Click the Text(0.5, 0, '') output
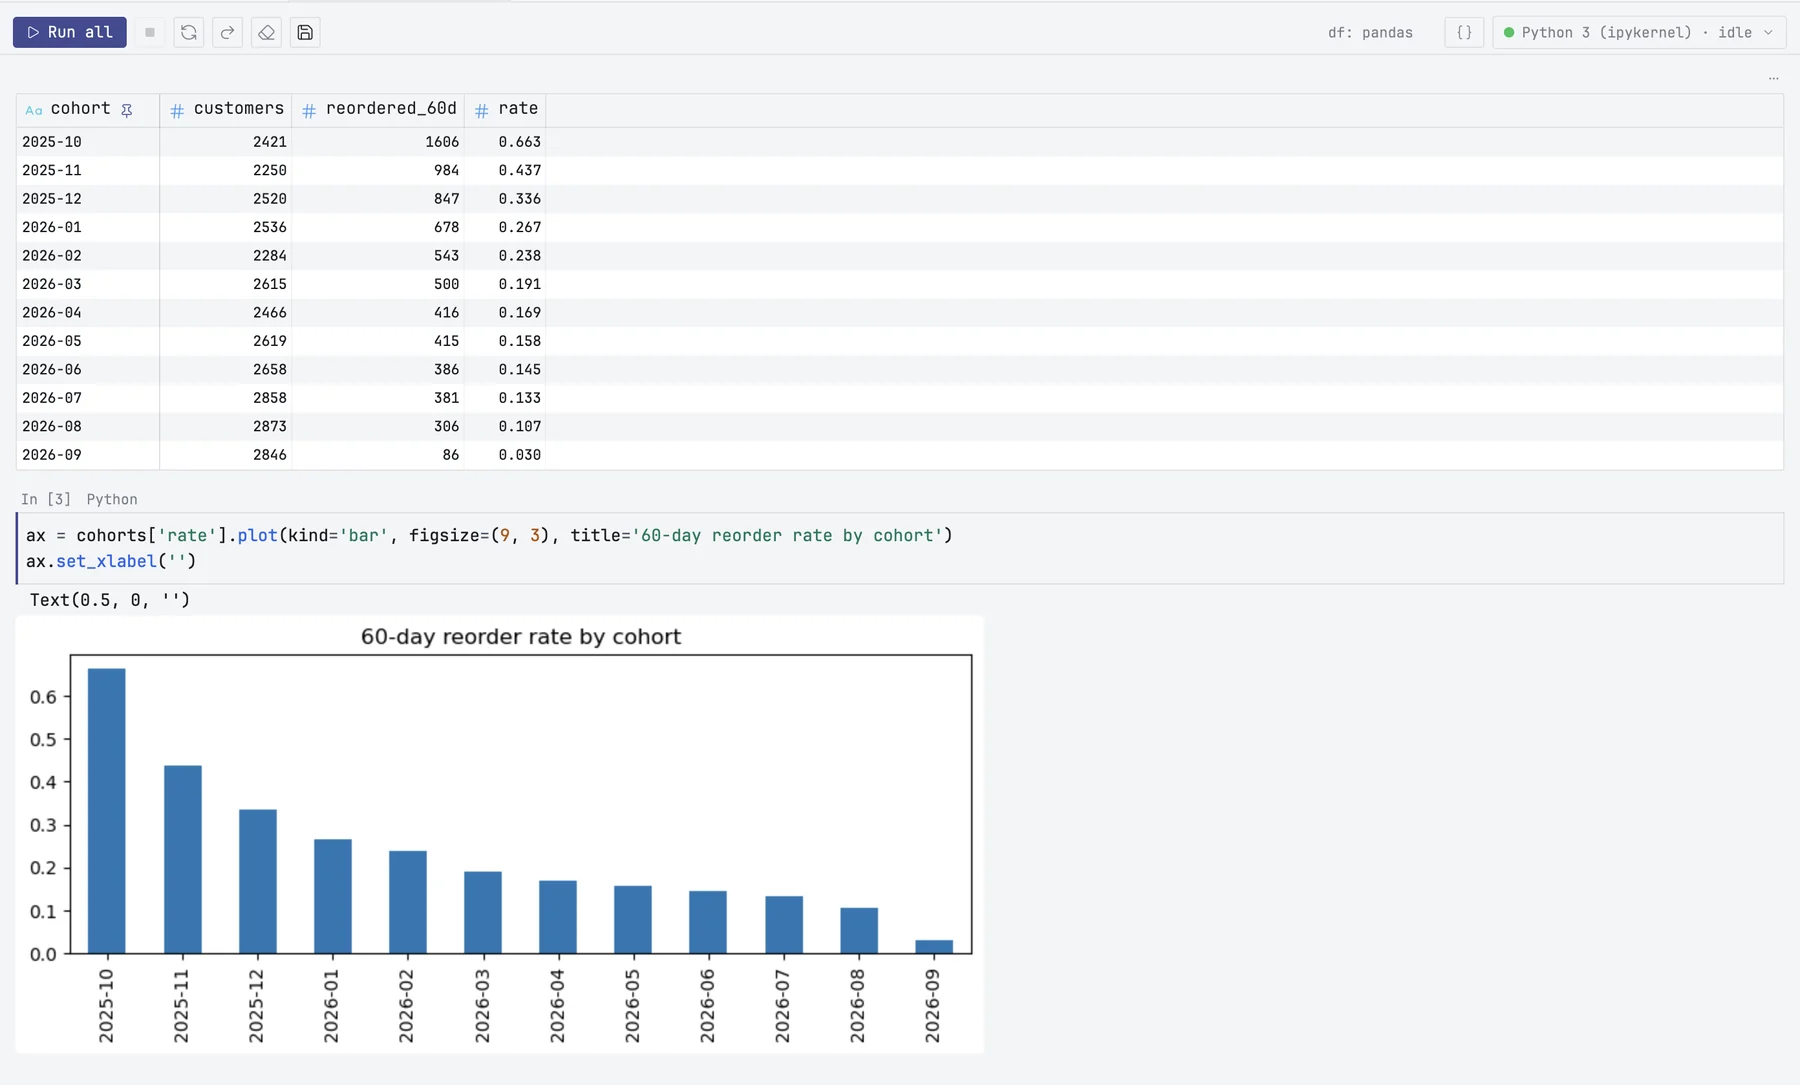 coord(110,600)
